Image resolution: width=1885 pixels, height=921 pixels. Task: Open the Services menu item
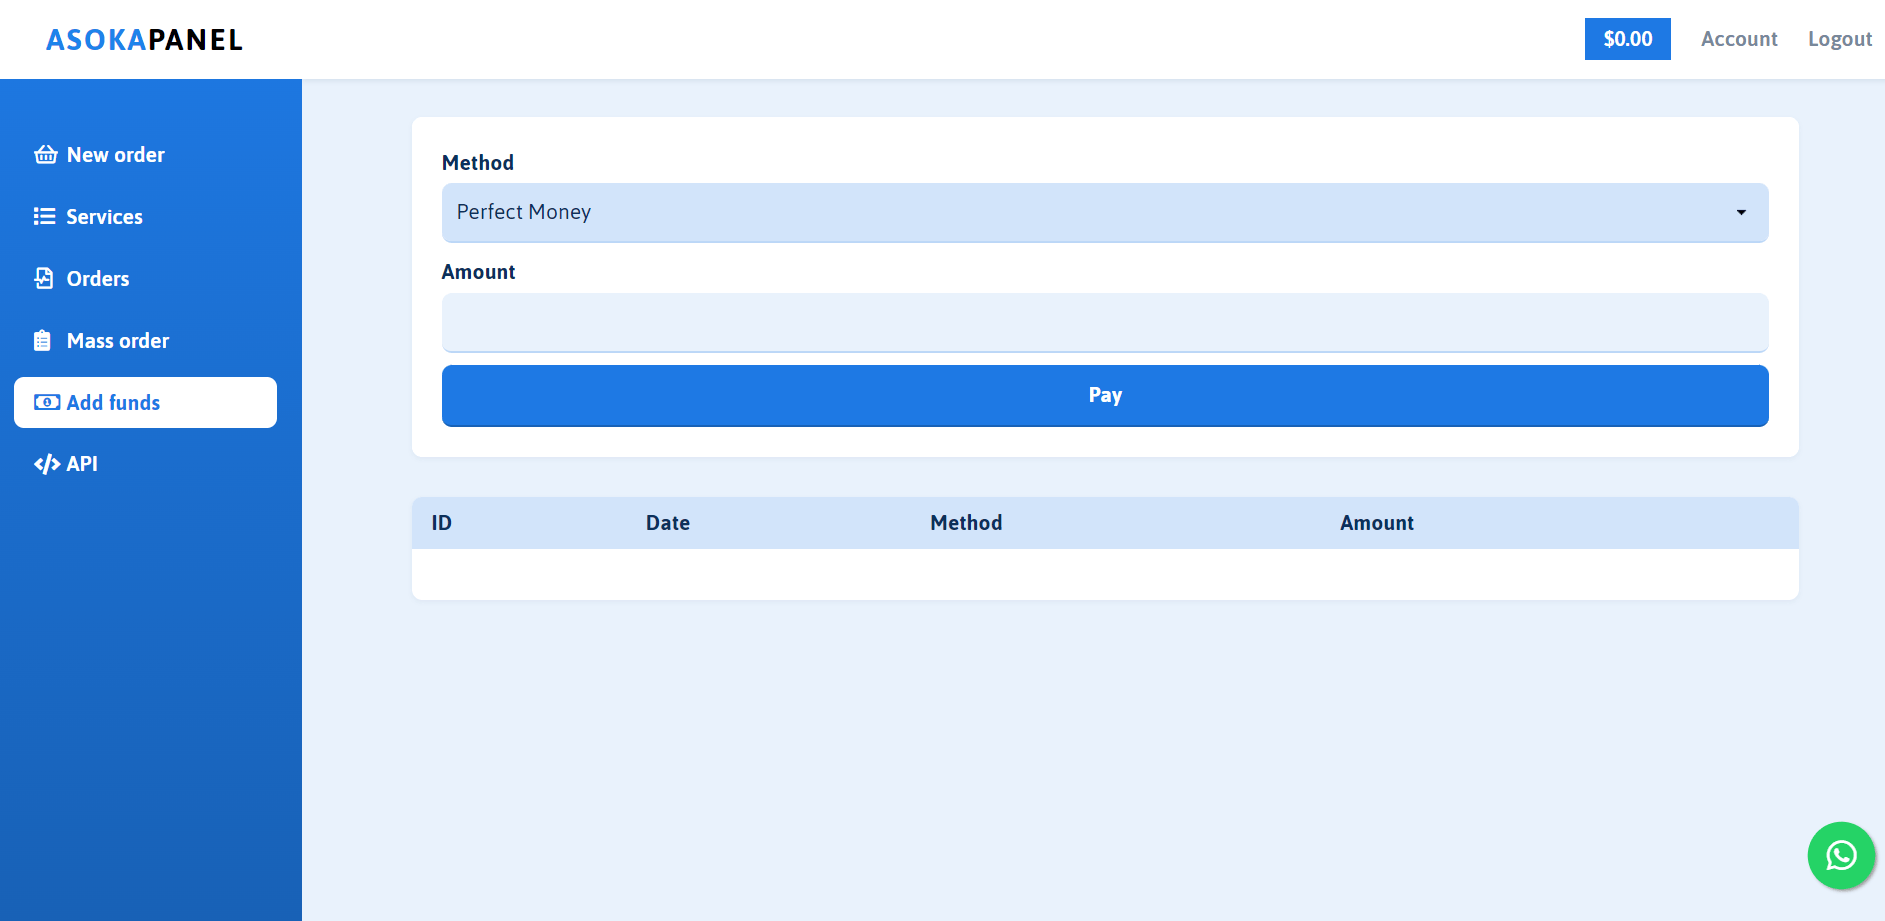[x=104, y=217]
